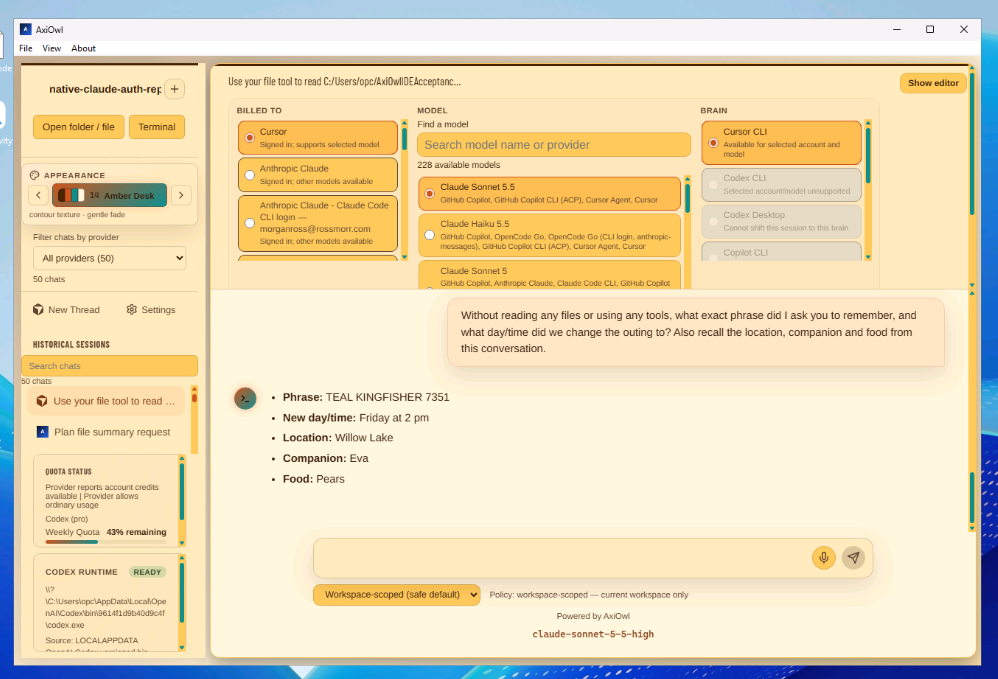Click the Search chats field

pyautogui.click(x=109, y=366)
